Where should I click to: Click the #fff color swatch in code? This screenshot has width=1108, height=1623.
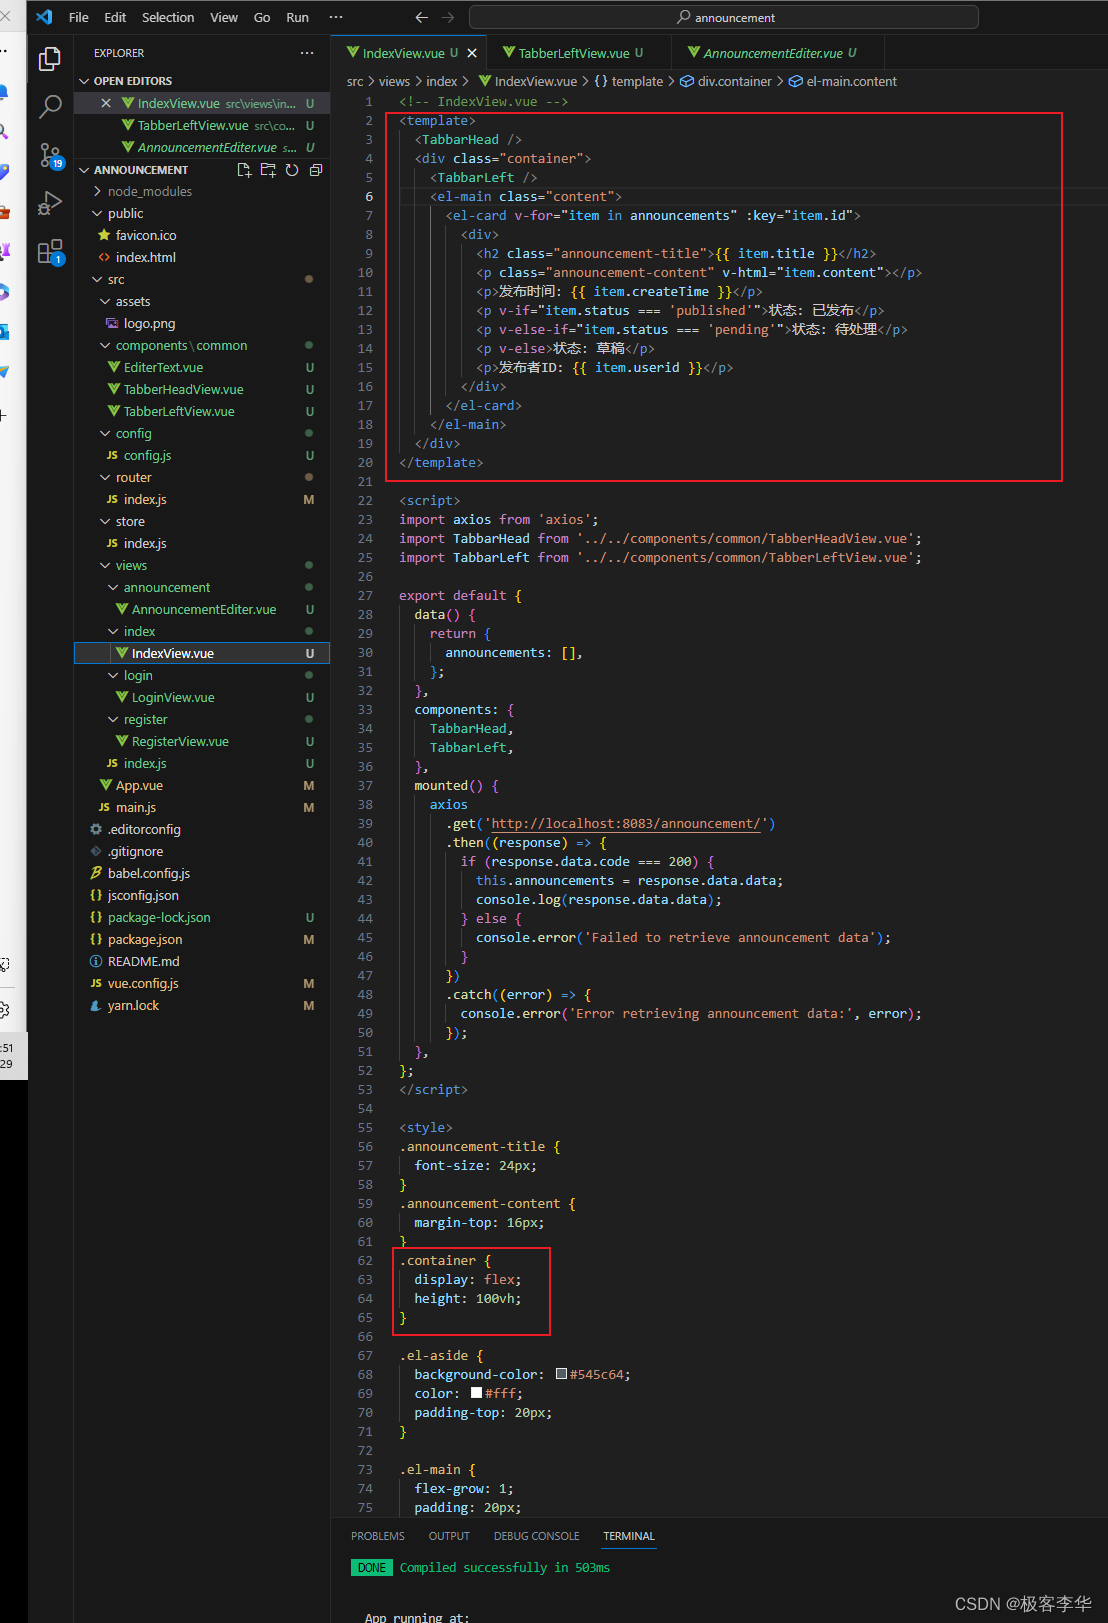[x=477, y=1393]
